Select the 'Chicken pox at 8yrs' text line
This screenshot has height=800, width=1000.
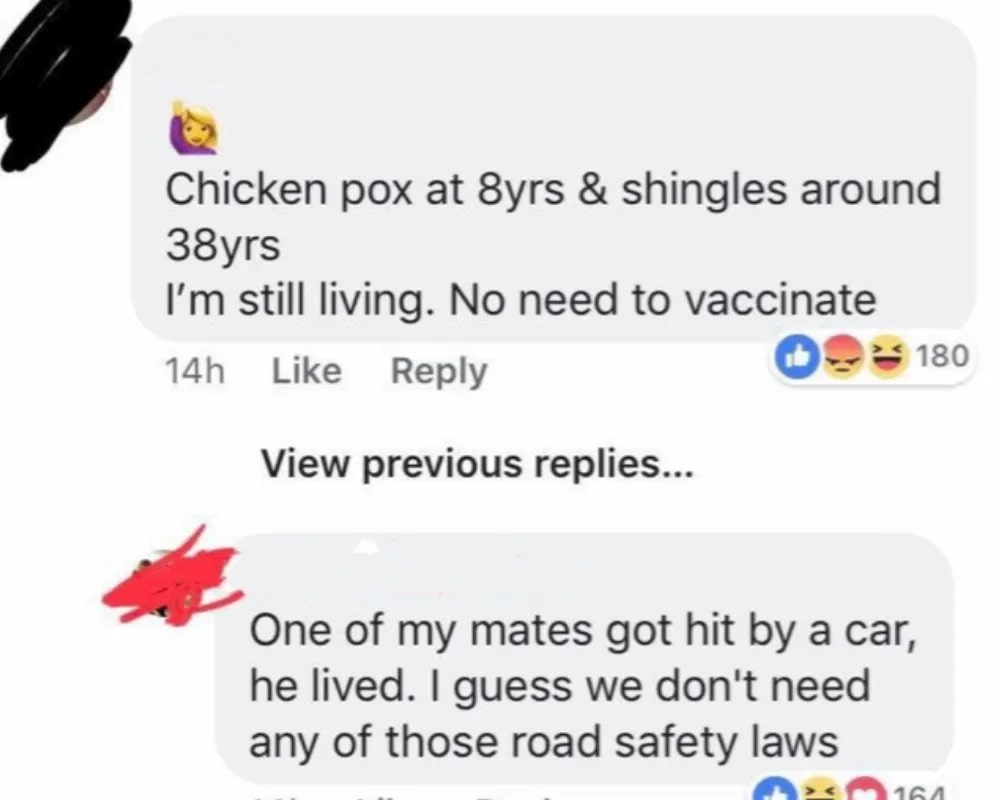coord(554,190)
